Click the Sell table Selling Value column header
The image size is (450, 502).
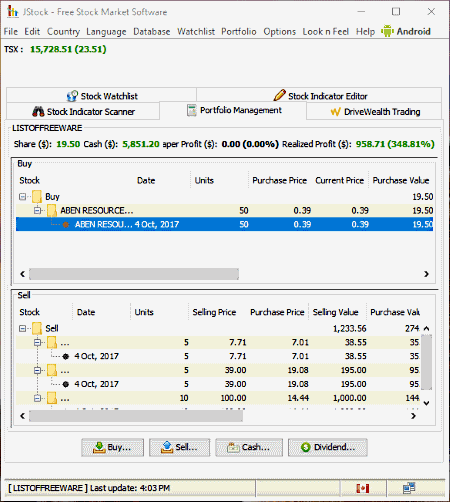337,312
